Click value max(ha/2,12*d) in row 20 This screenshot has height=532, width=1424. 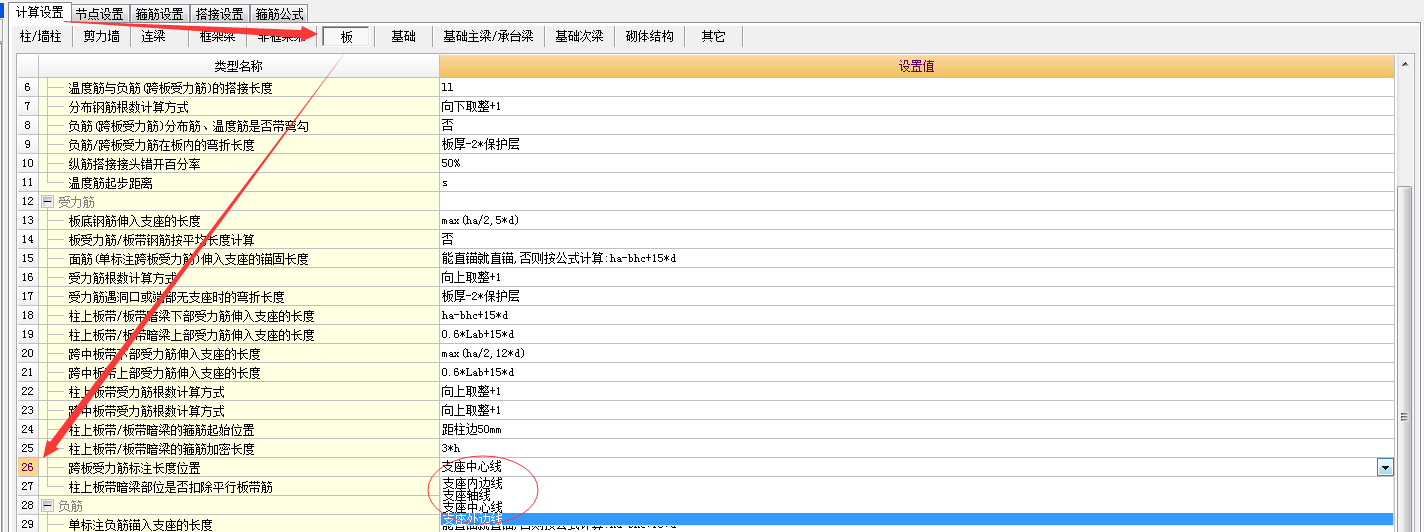tap(483, 354)
